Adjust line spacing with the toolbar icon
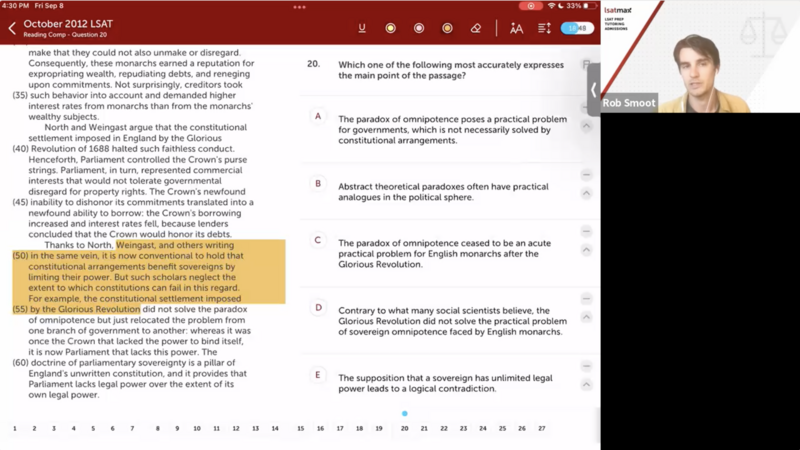 (x=544, y=28)
